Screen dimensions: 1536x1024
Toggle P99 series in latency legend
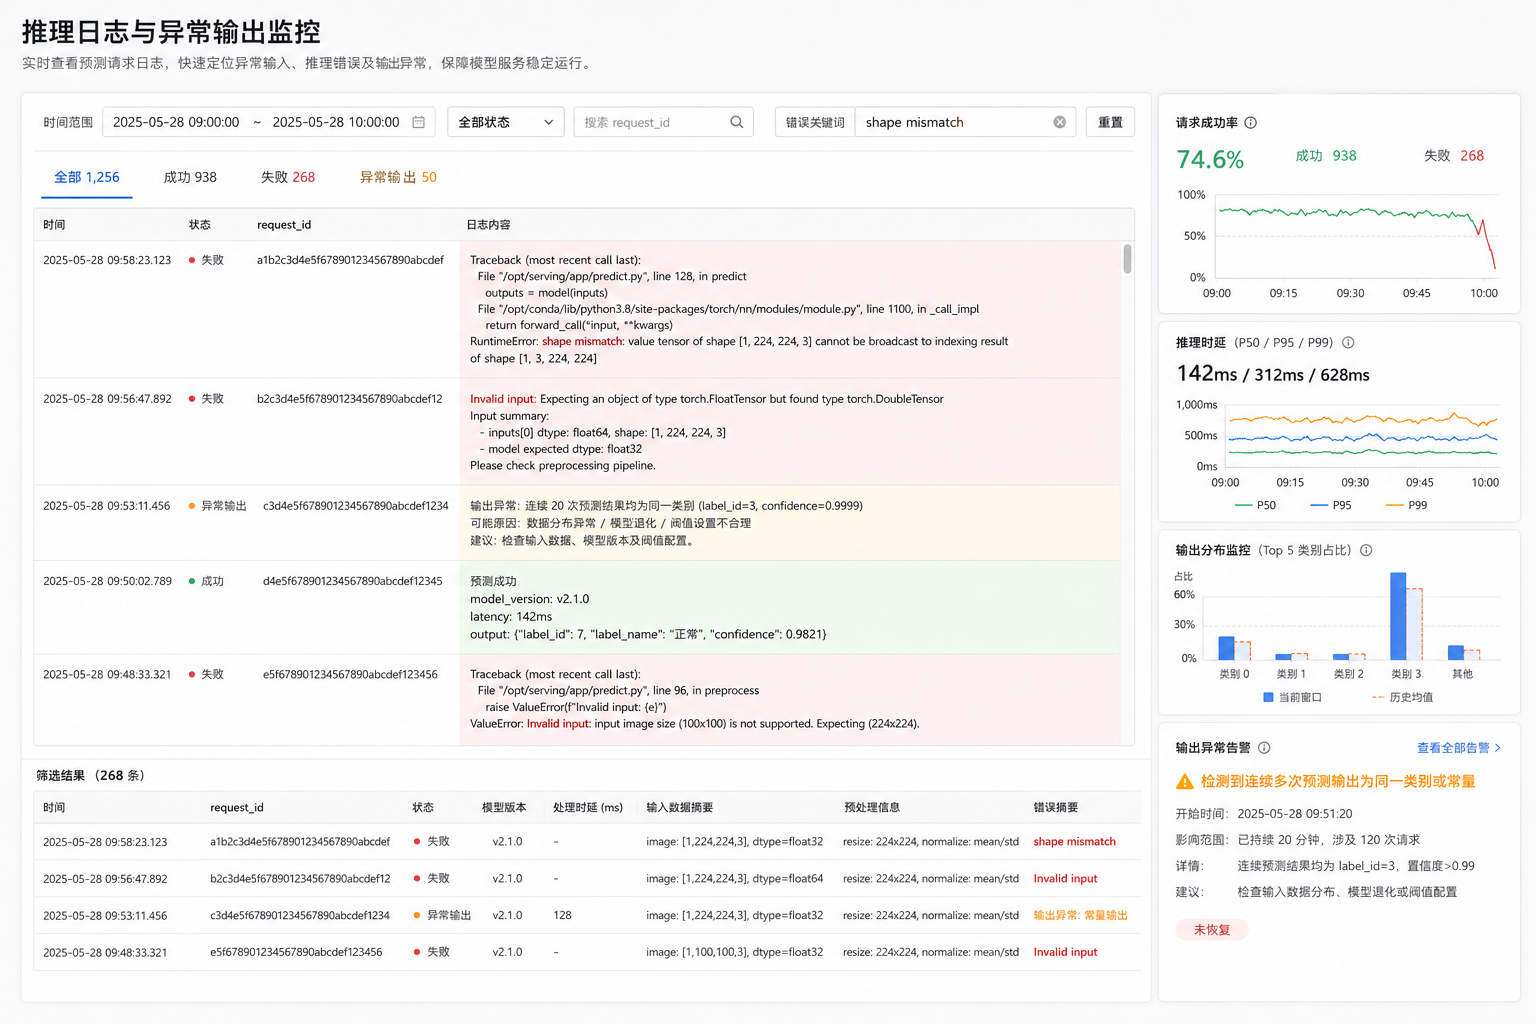[x=1407, y=505]
